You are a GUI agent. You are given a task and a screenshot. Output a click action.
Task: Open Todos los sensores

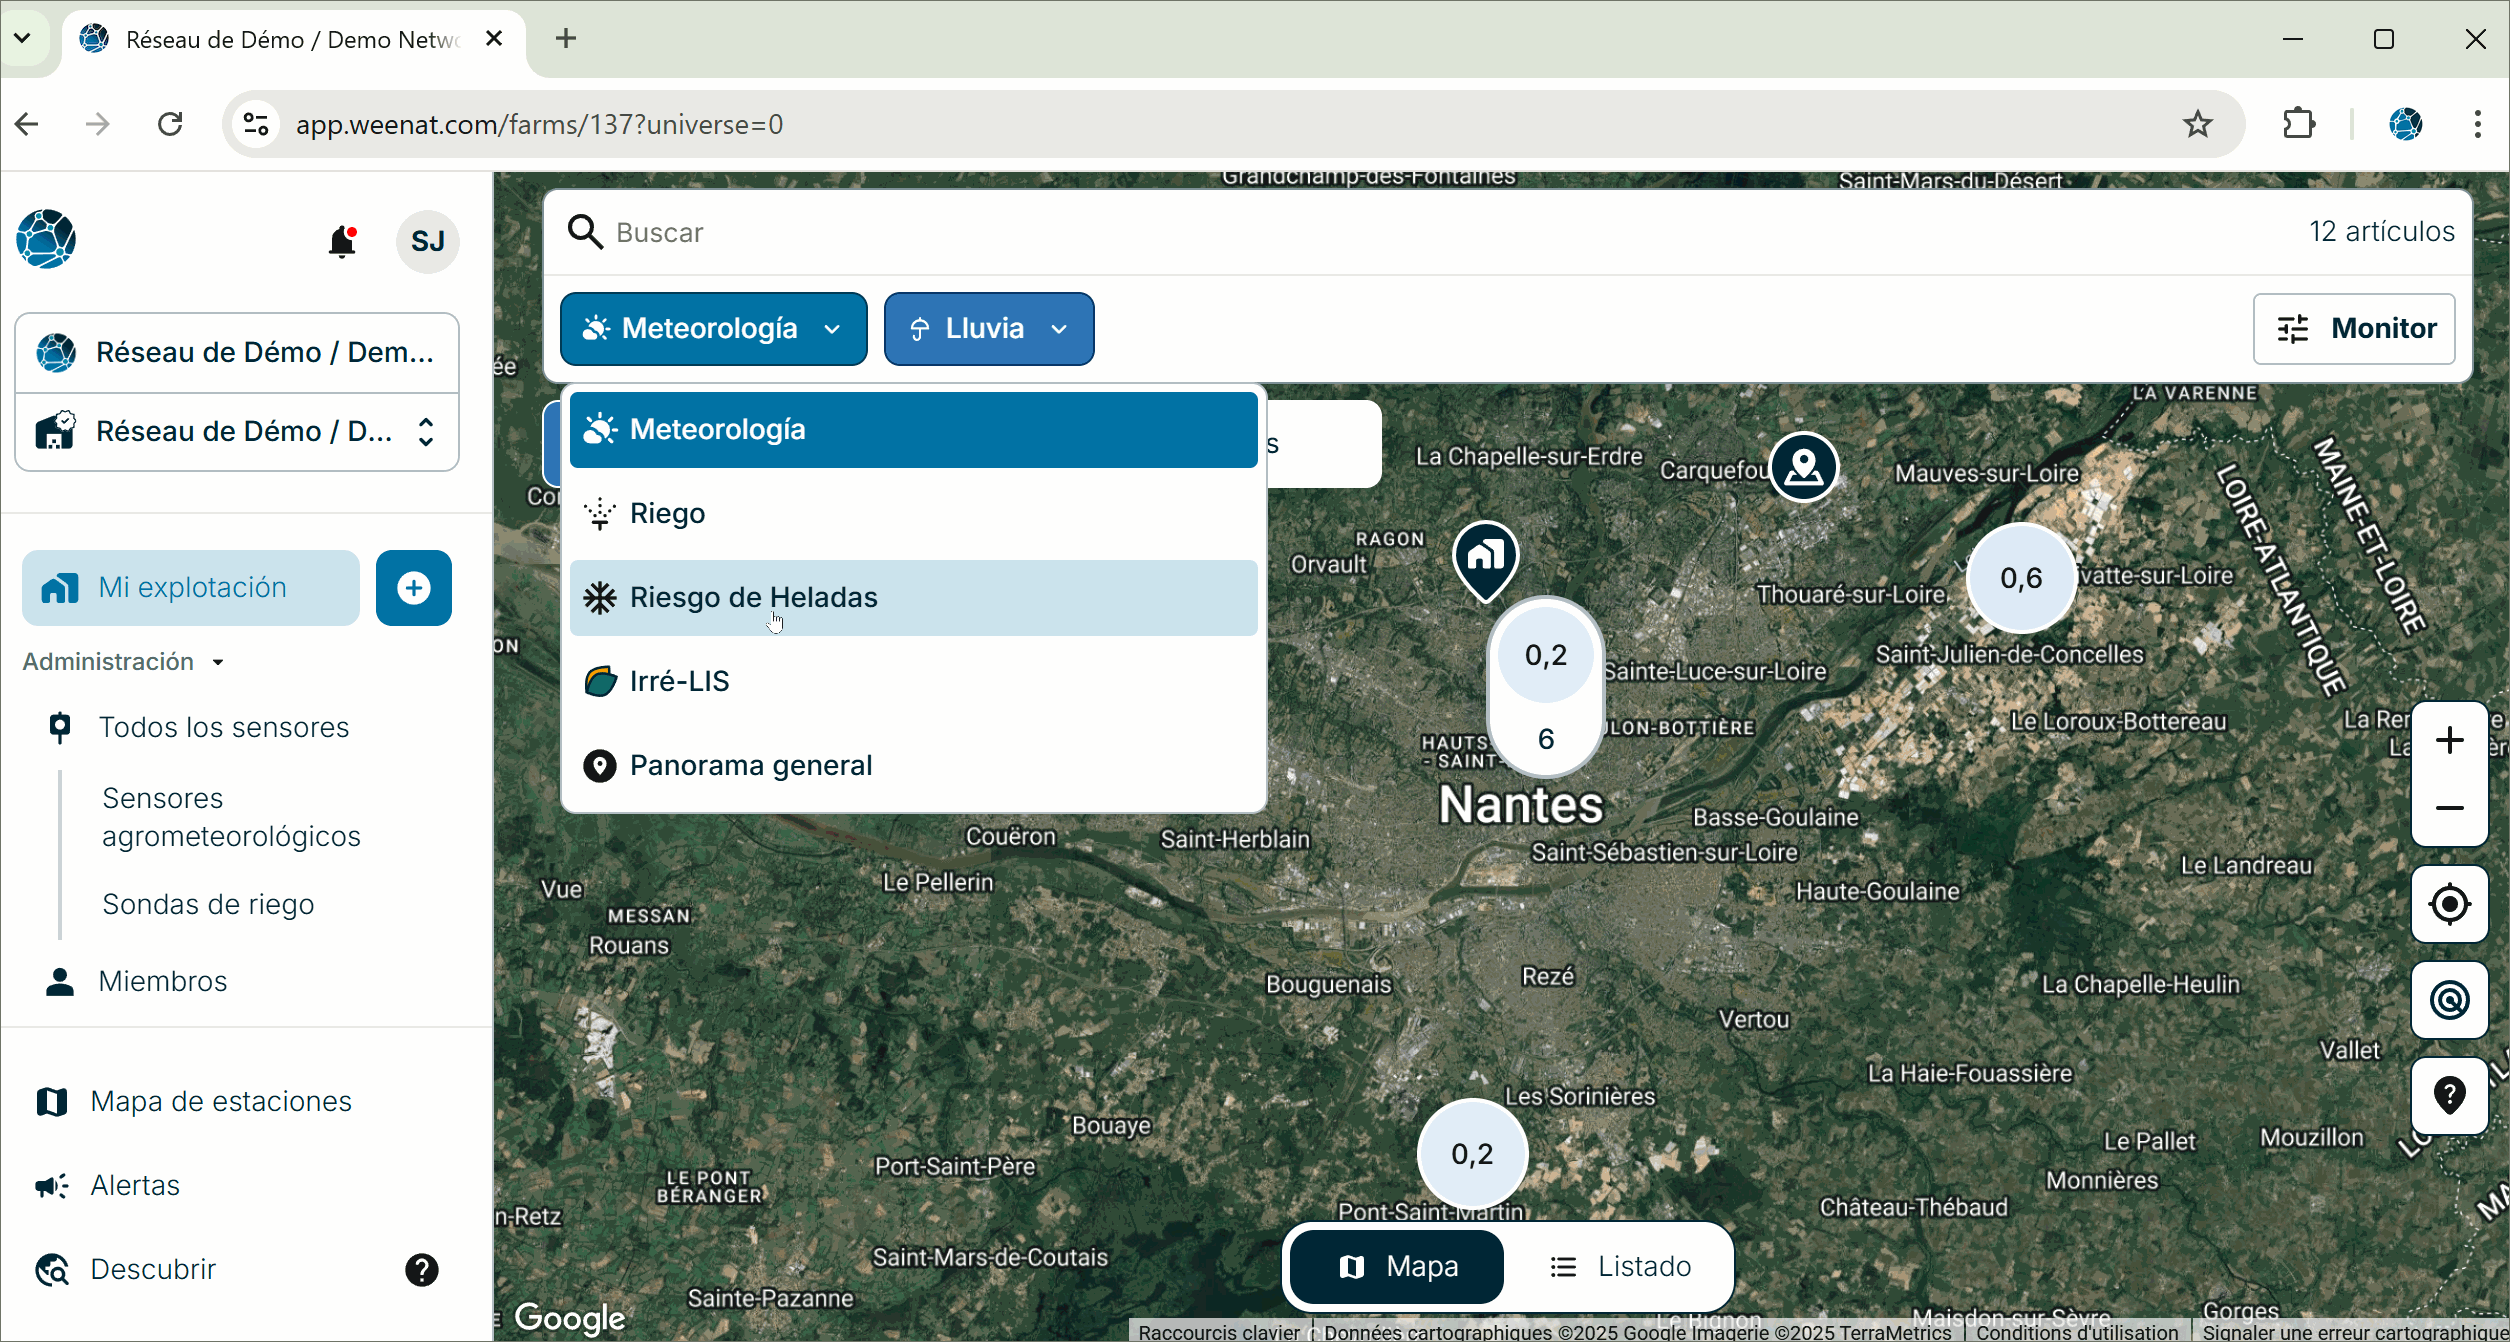coord(224,728)
